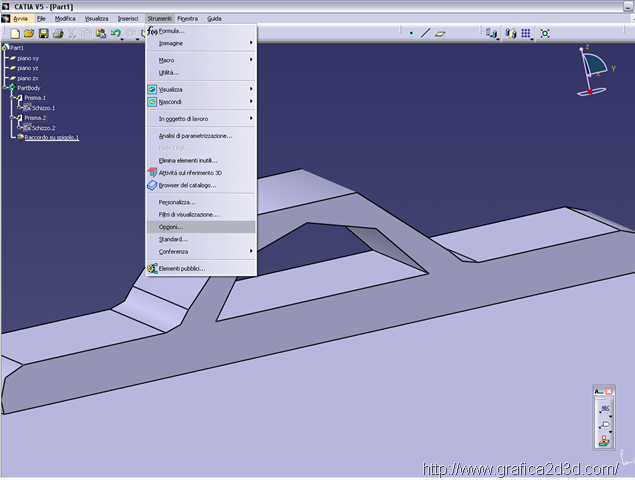Screen dimensions: 635x480
Task: Click the Print icon in toolbar
Action: point(58,33)
